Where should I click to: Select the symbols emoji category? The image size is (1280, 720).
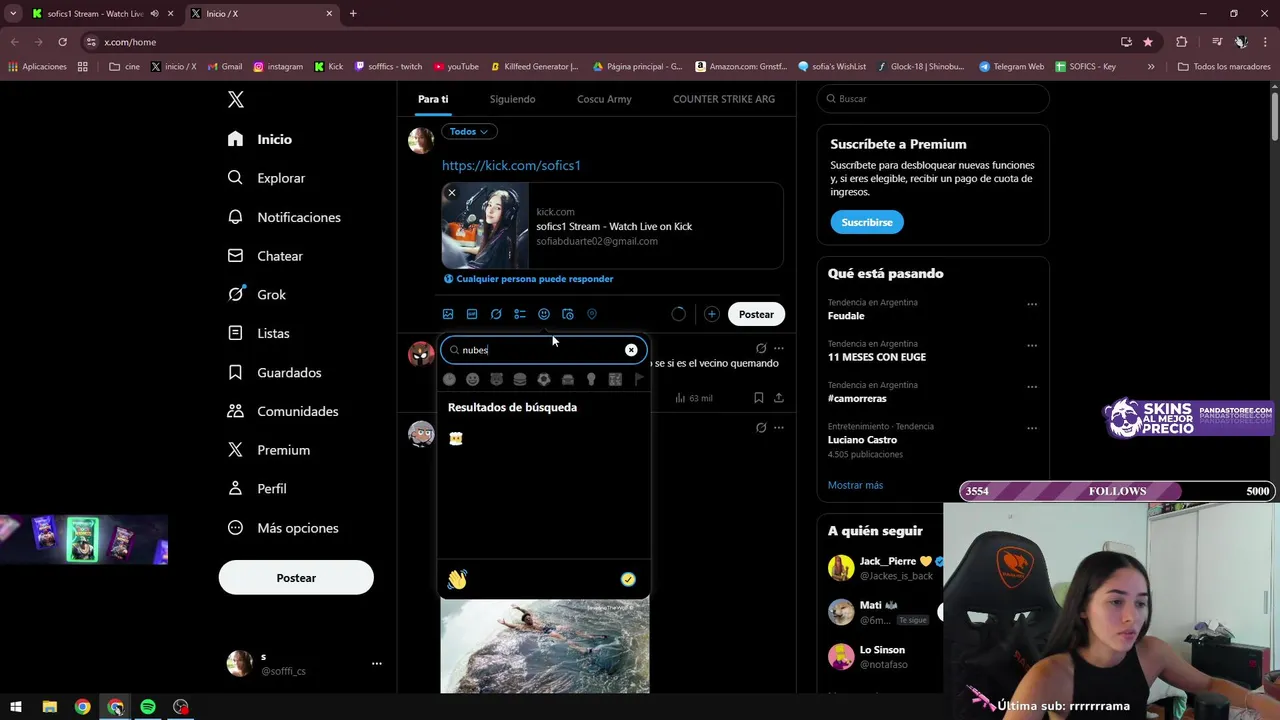(x=615, y=379)
